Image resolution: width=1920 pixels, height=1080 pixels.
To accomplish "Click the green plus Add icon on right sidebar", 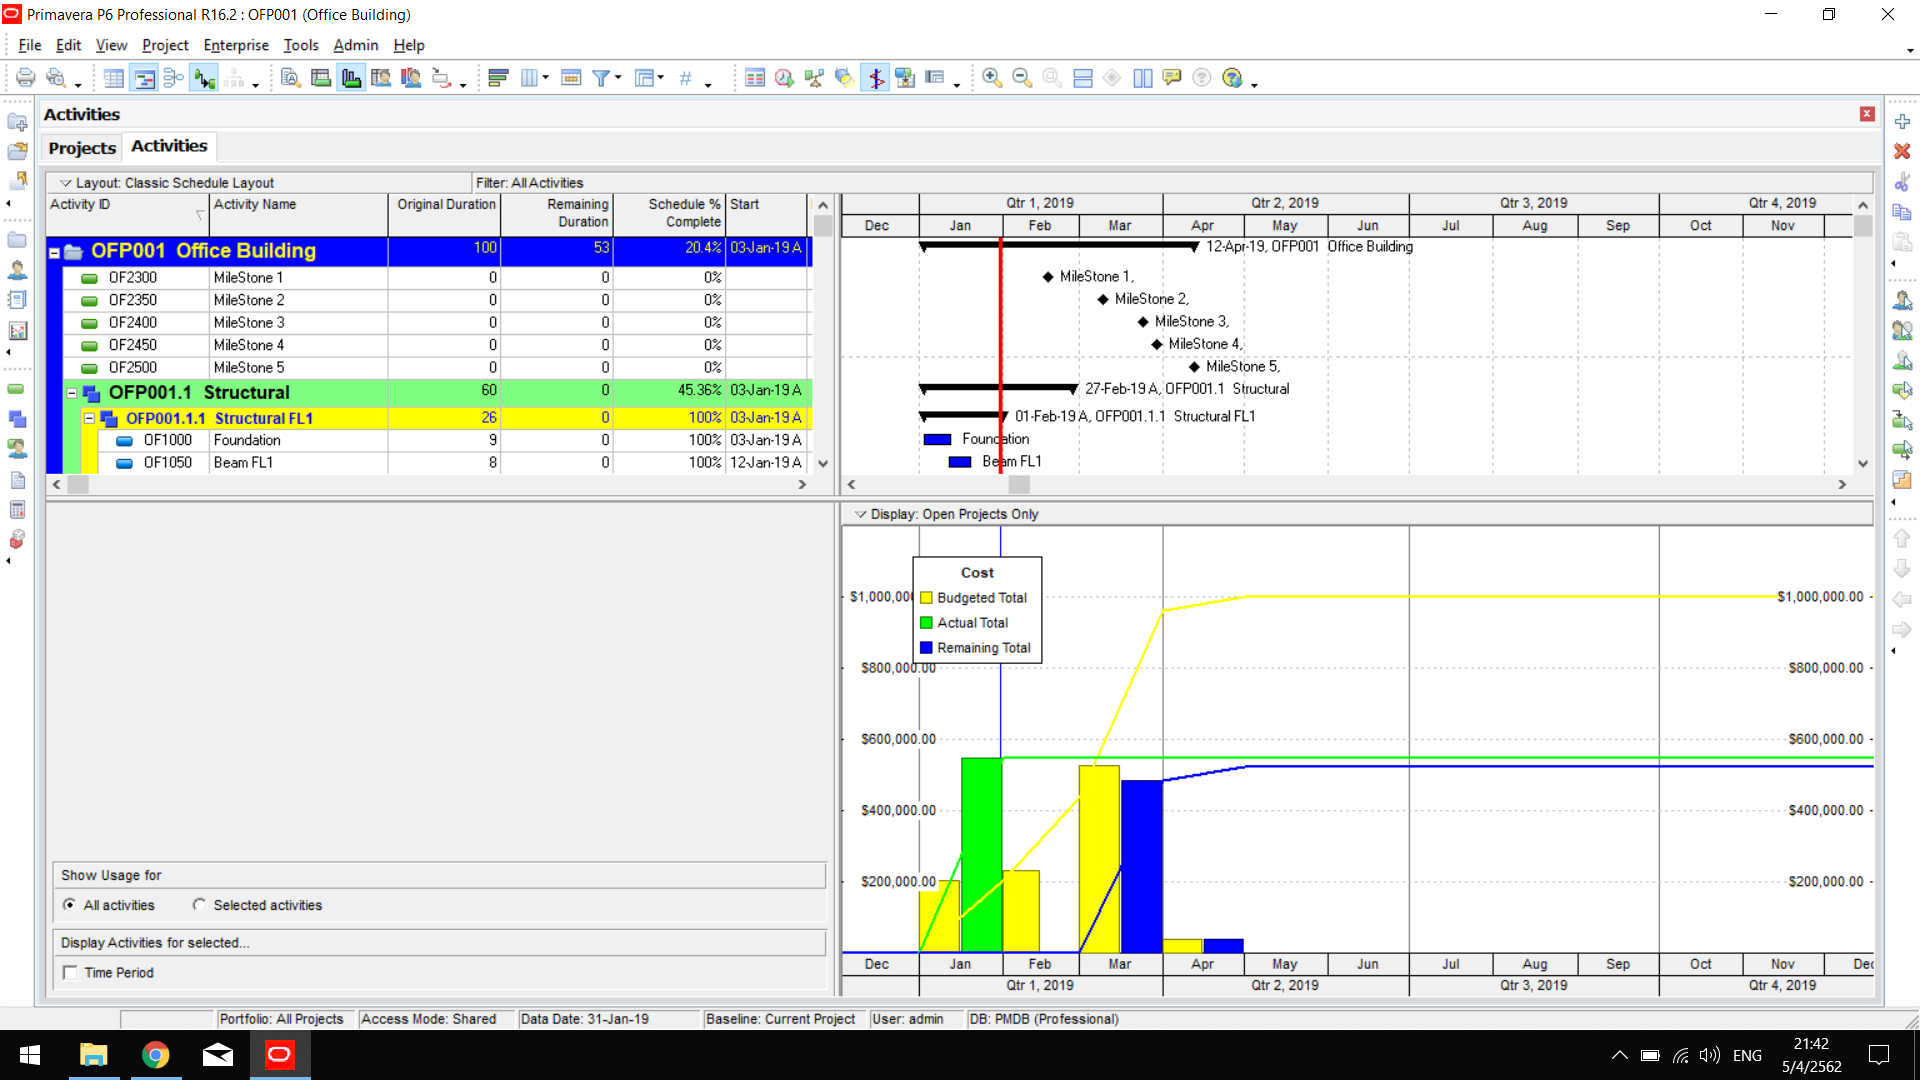I will coord(1902,121).
